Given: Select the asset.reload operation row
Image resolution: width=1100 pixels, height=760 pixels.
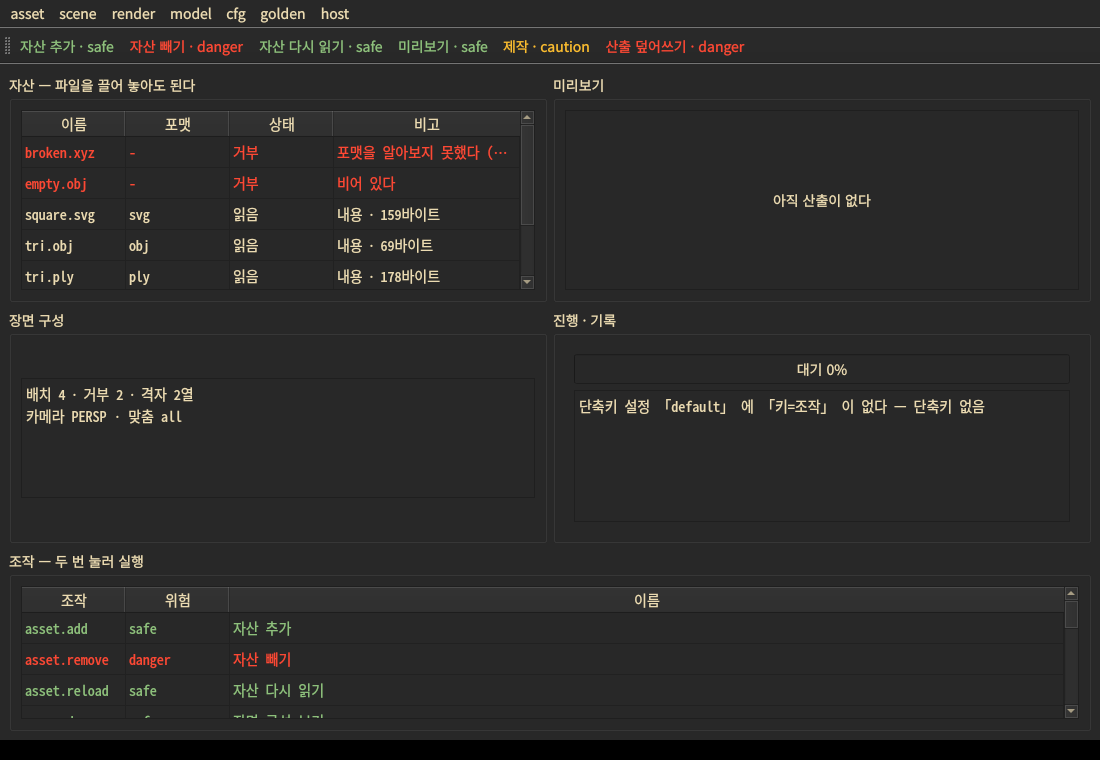Looking at the screenshot, I should pos(542,690).
